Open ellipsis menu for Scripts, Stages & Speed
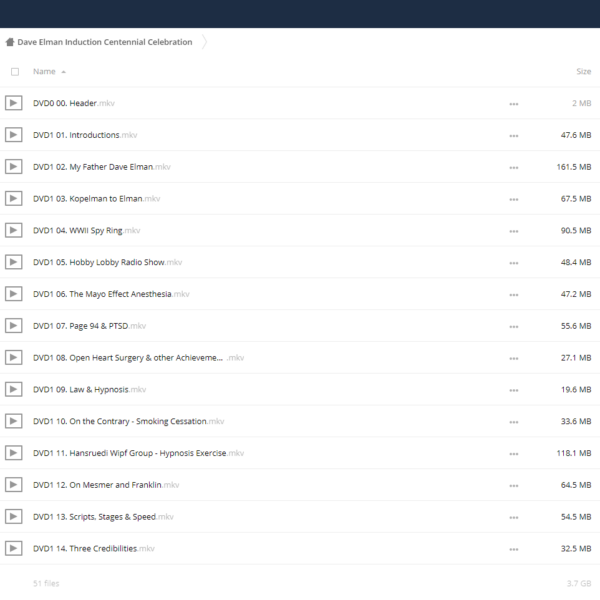Screen dimensions: 600x600 click(x=514, y=517)
